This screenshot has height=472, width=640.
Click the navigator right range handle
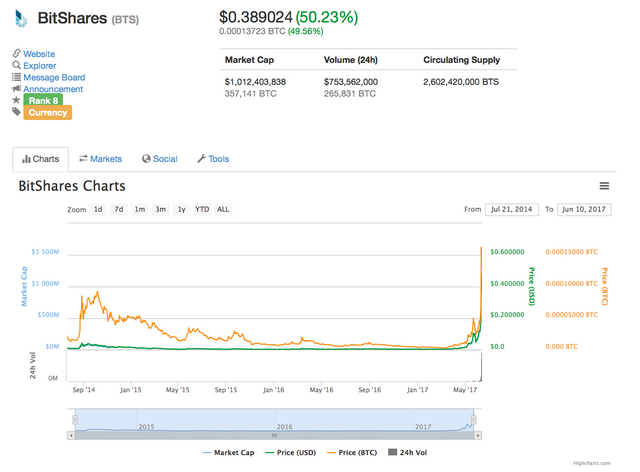[x=474, y=420]
